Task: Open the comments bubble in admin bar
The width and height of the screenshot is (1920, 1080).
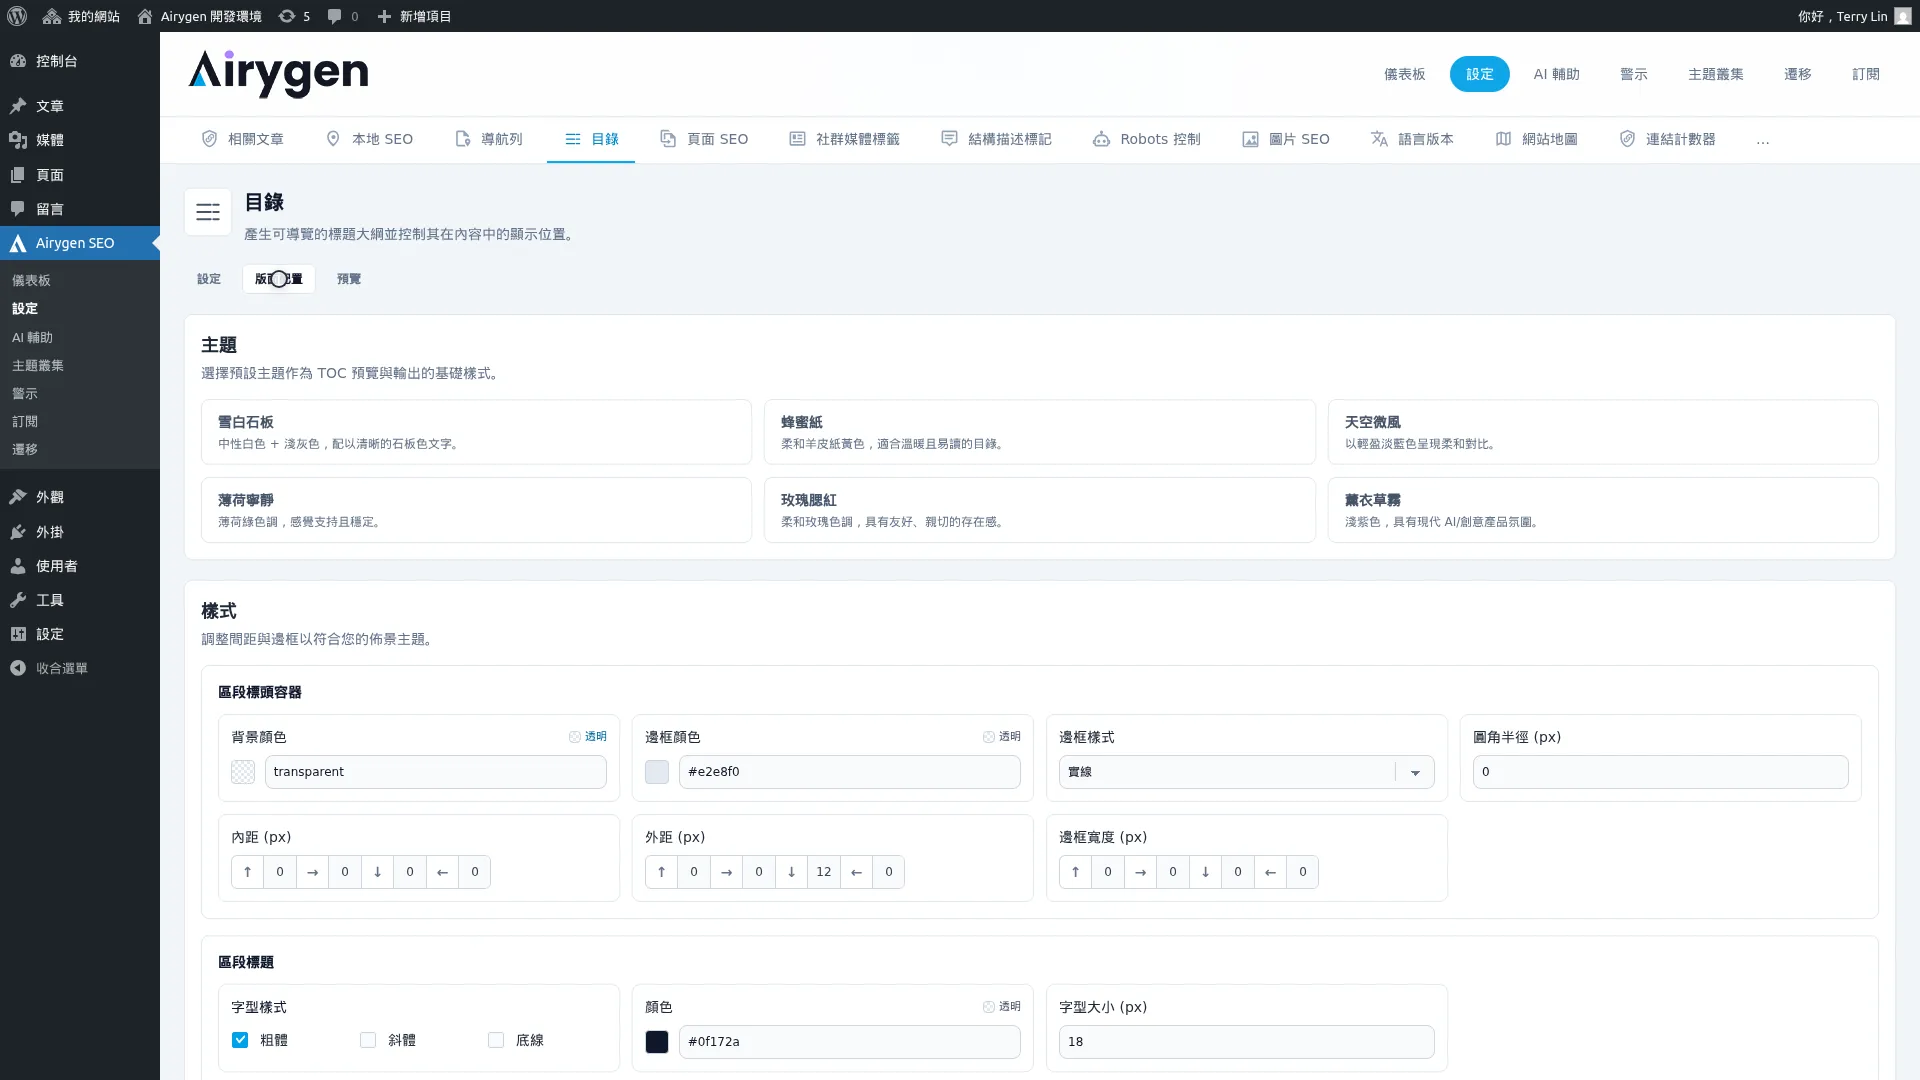Action: (x=342, y=16)
